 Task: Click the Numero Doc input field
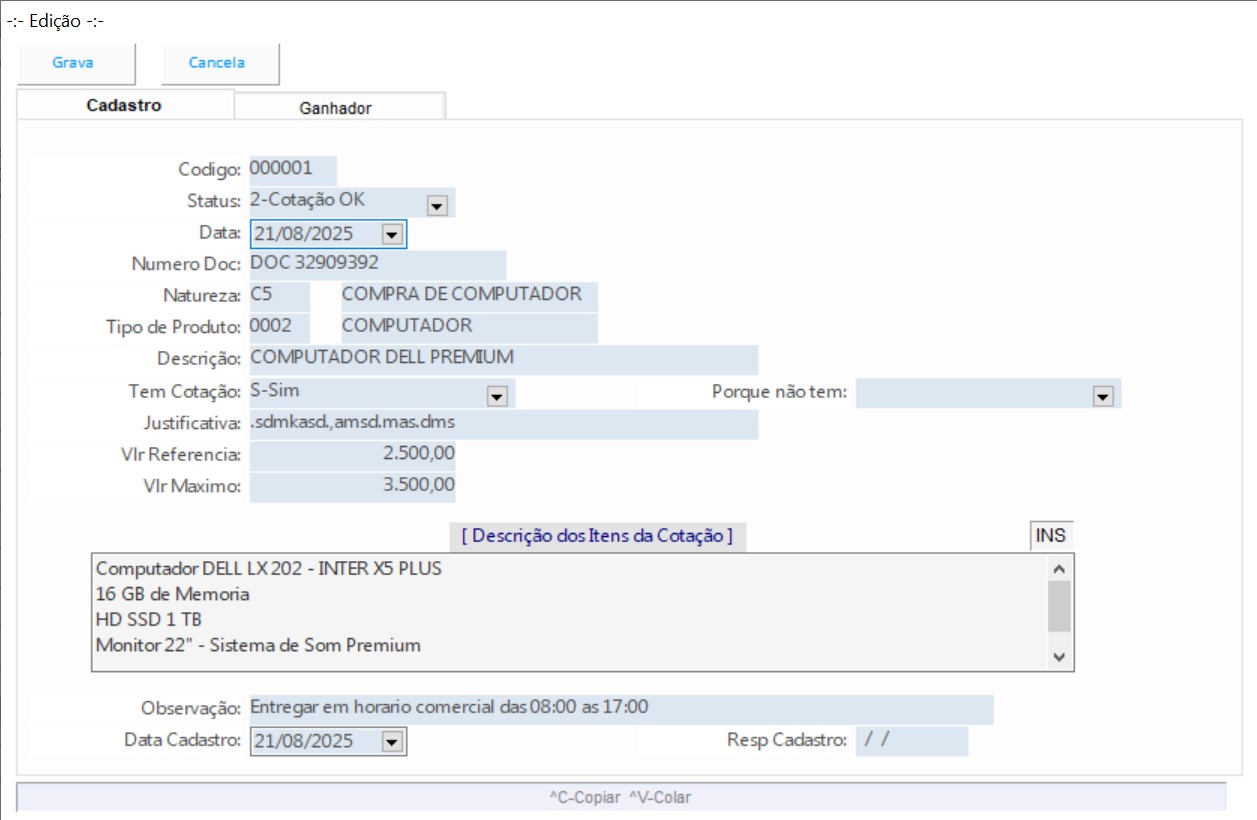(x=376, y=265)
